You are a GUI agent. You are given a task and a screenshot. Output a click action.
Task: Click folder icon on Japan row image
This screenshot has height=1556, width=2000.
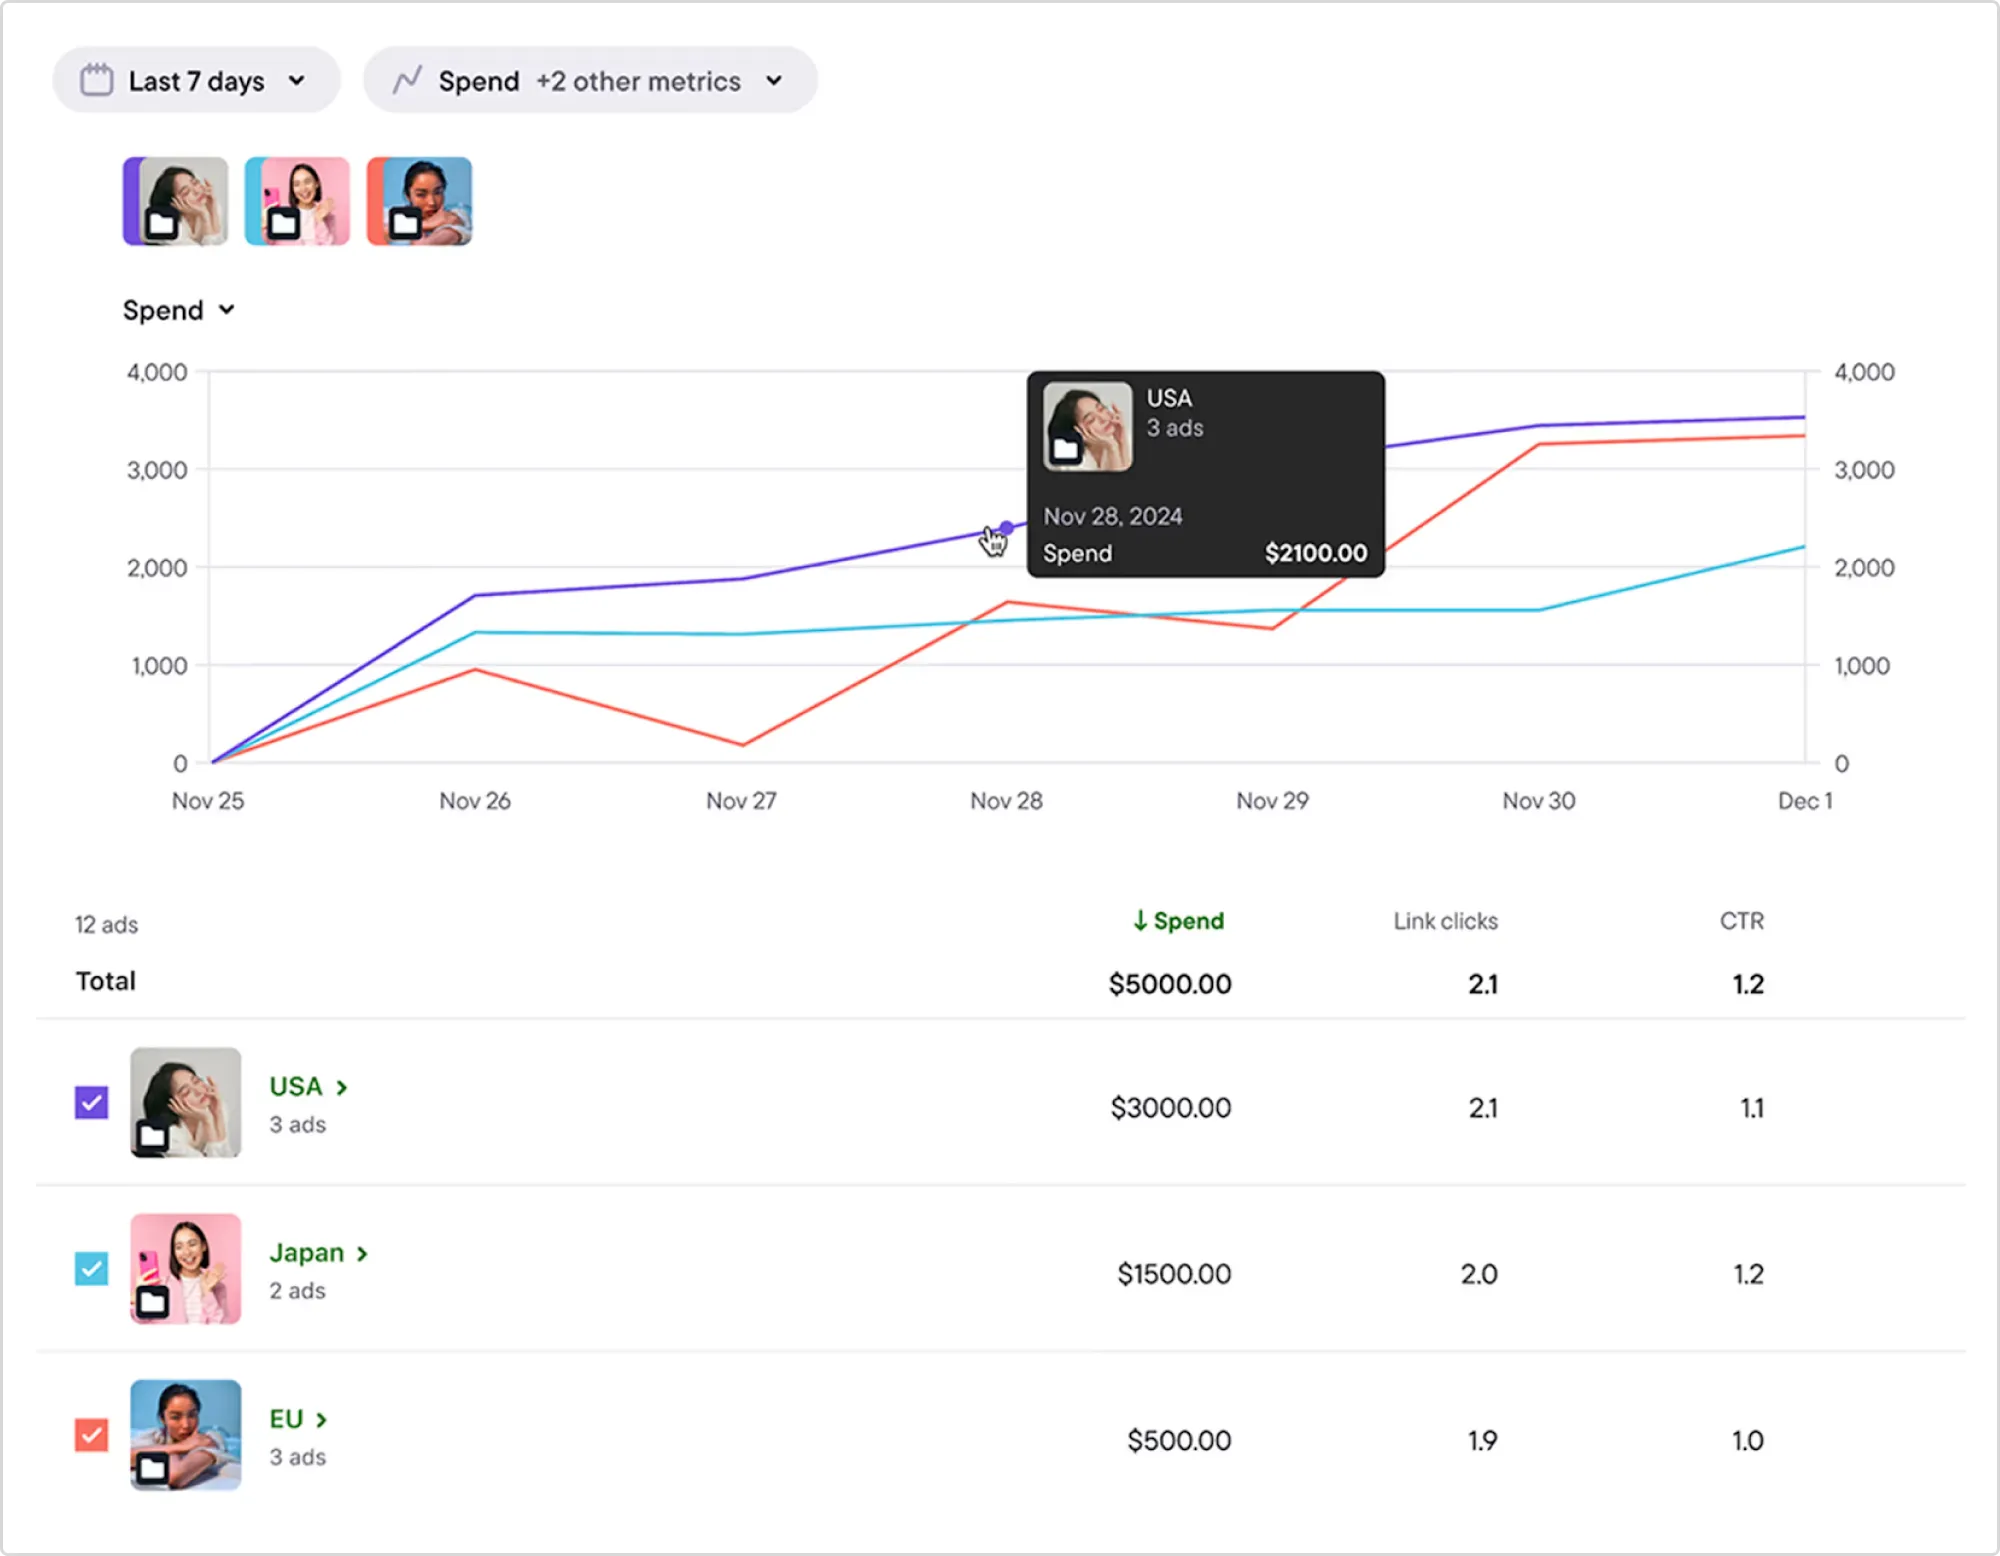[153, 1302]
